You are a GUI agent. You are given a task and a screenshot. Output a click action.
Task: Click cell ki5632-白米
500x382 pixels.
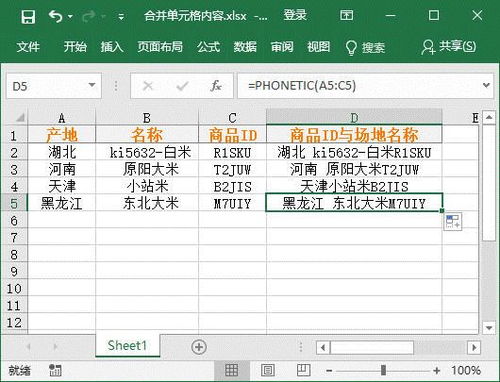(x=147, y=152)
